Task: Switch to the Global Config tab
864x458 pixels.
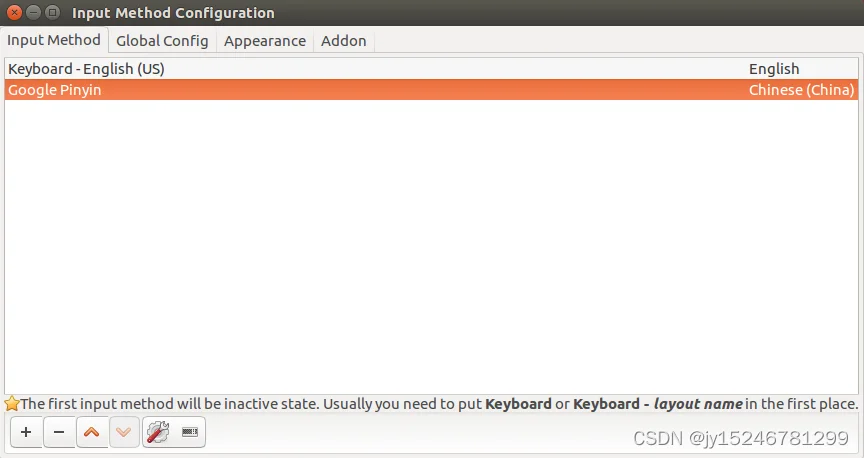Action: [x=162, y=41]
